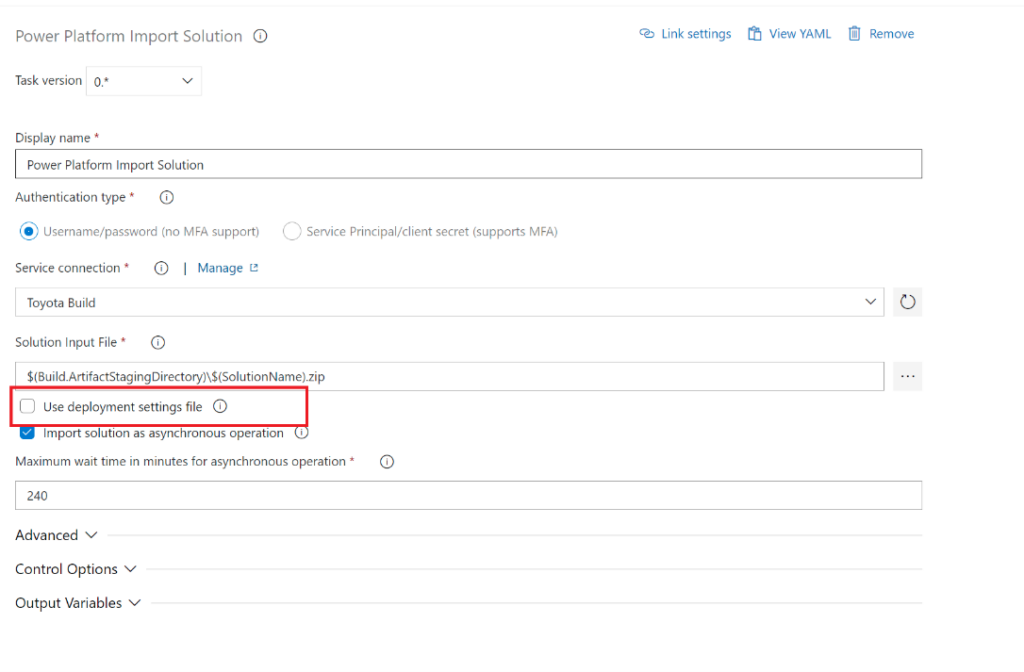Open the Task version dropdown
This screenshot has height=672, width=1024.
[144, 82]
